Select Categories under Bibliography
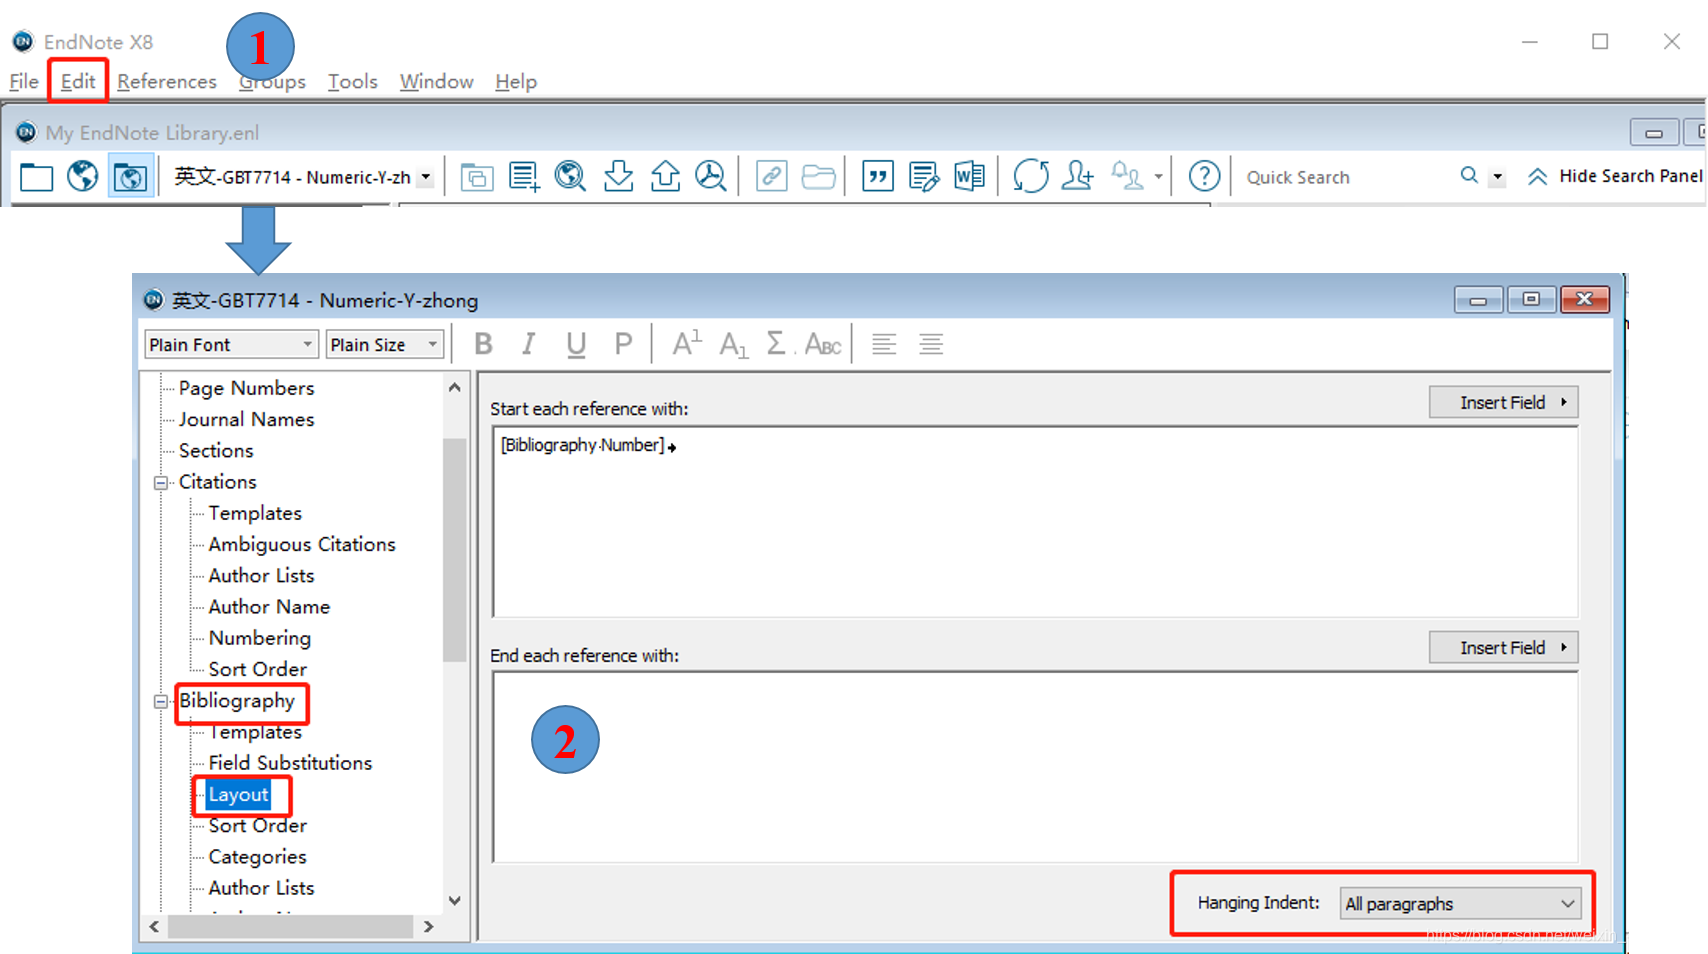 tap(257, 857)
